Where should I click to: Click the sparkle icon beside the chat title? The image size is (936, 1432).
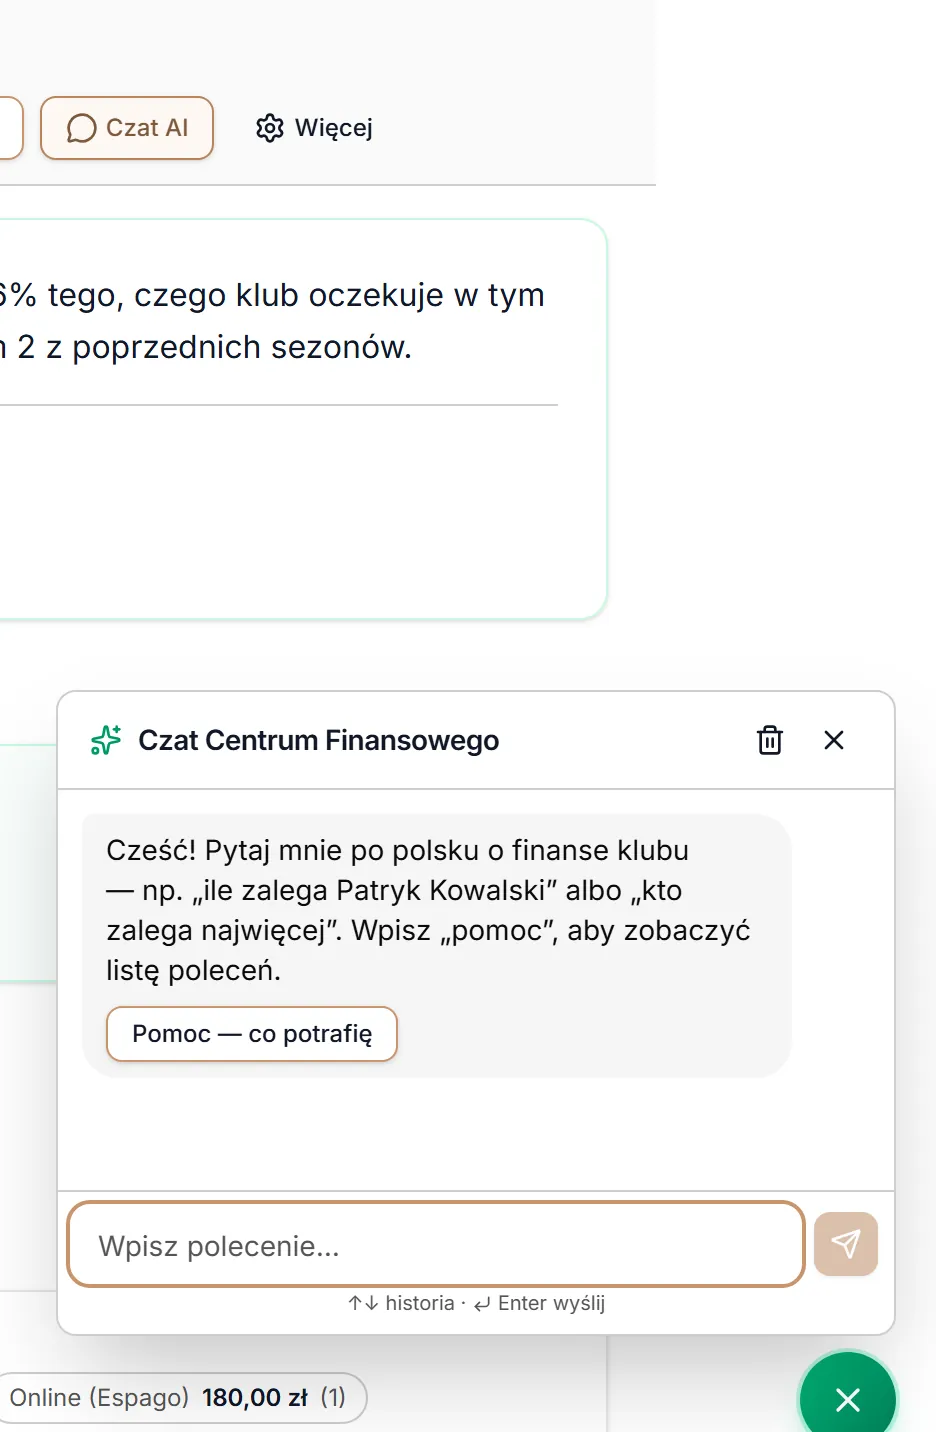click(106, 740)
